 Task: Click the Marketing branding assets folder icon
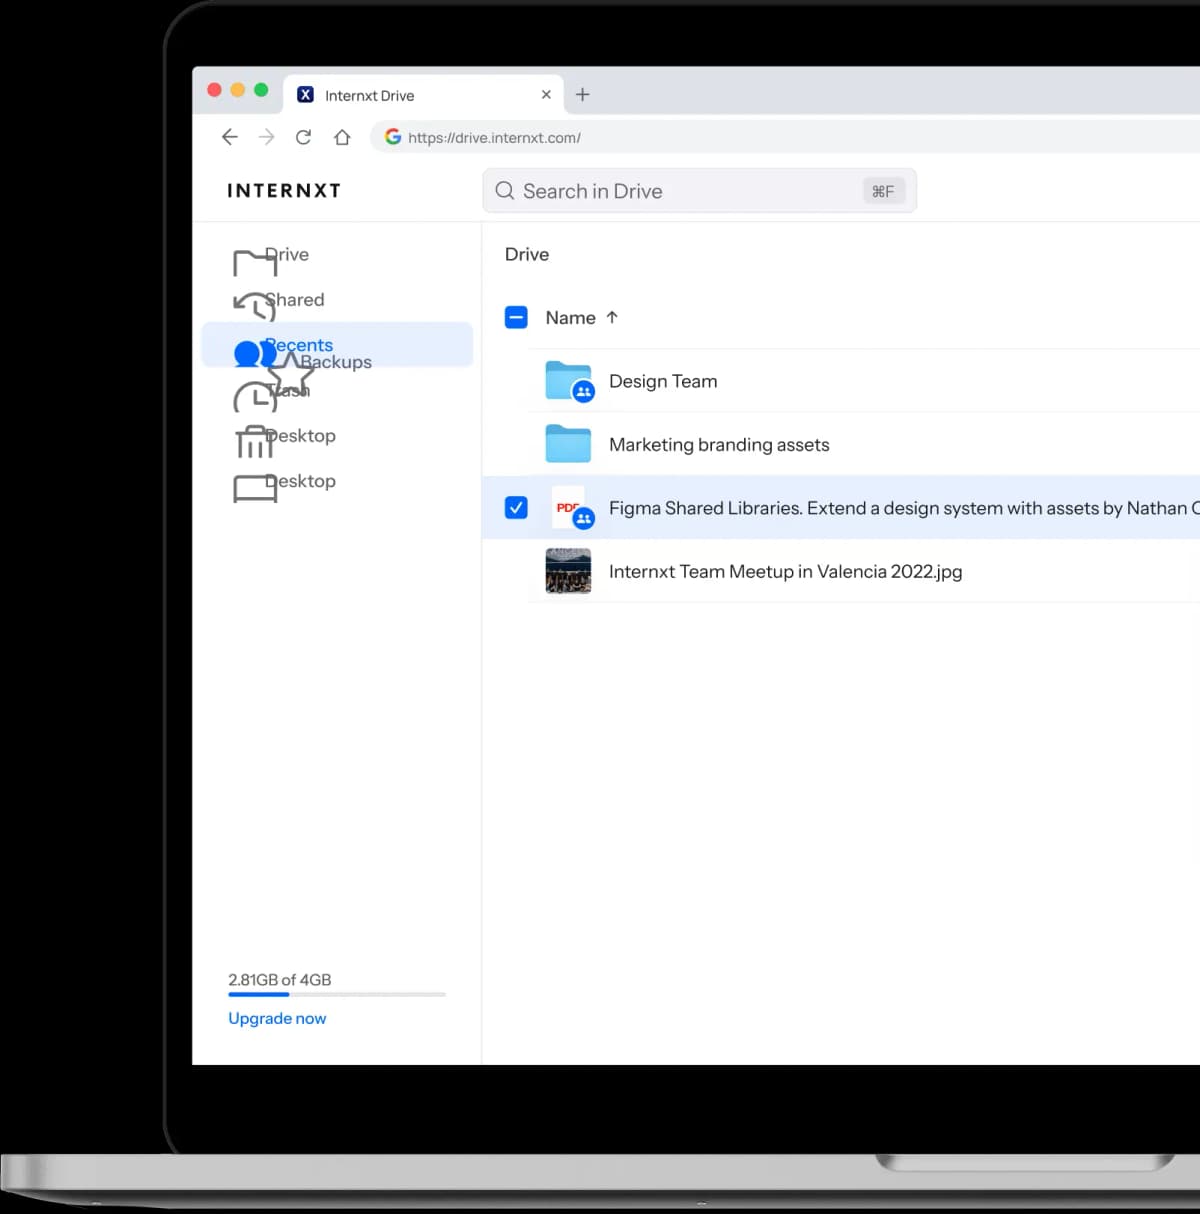(568, 444)
